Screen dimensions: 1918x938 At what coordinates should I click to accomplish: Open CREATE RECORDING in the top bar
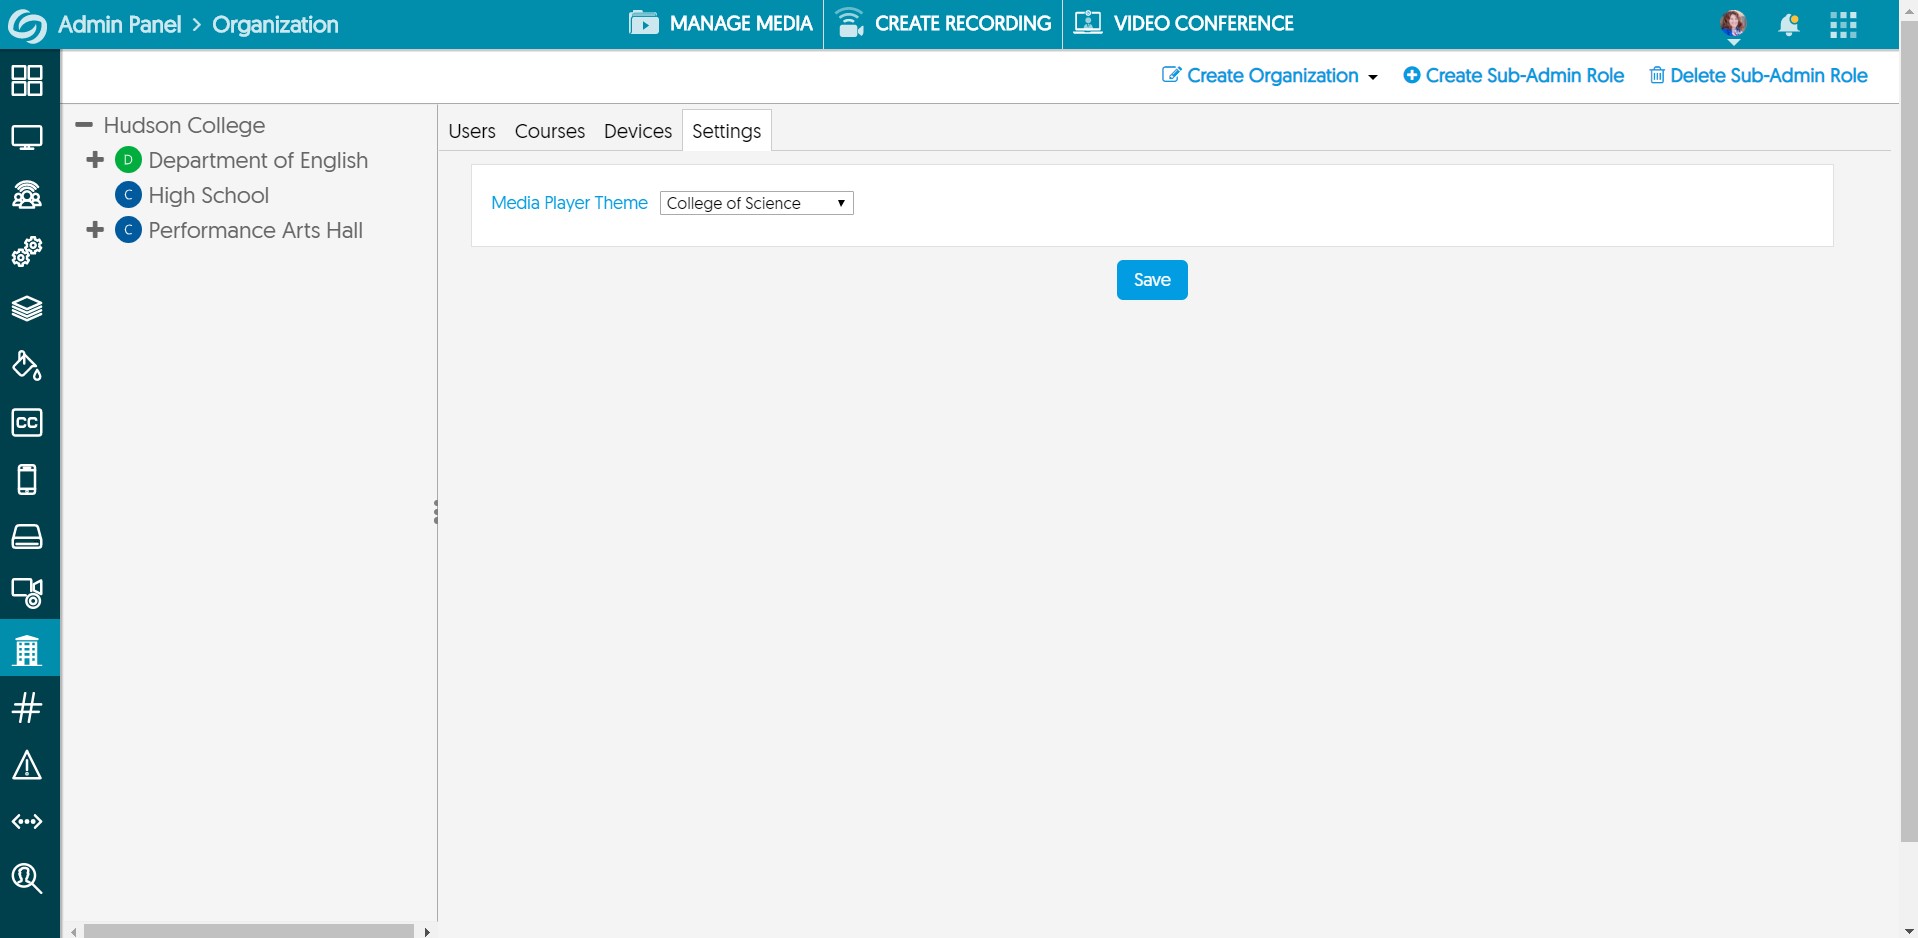[944, 24]
